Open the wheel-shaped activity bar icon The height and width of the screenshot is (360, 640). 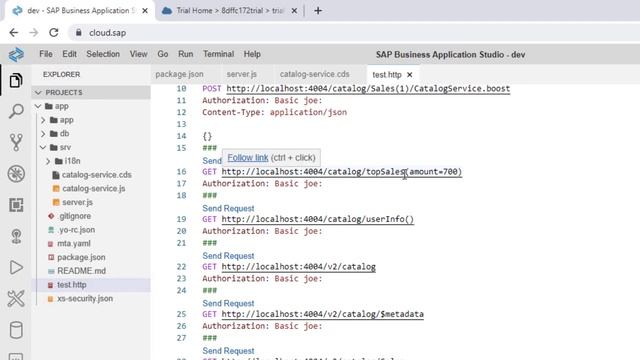[x=16, y=174]
